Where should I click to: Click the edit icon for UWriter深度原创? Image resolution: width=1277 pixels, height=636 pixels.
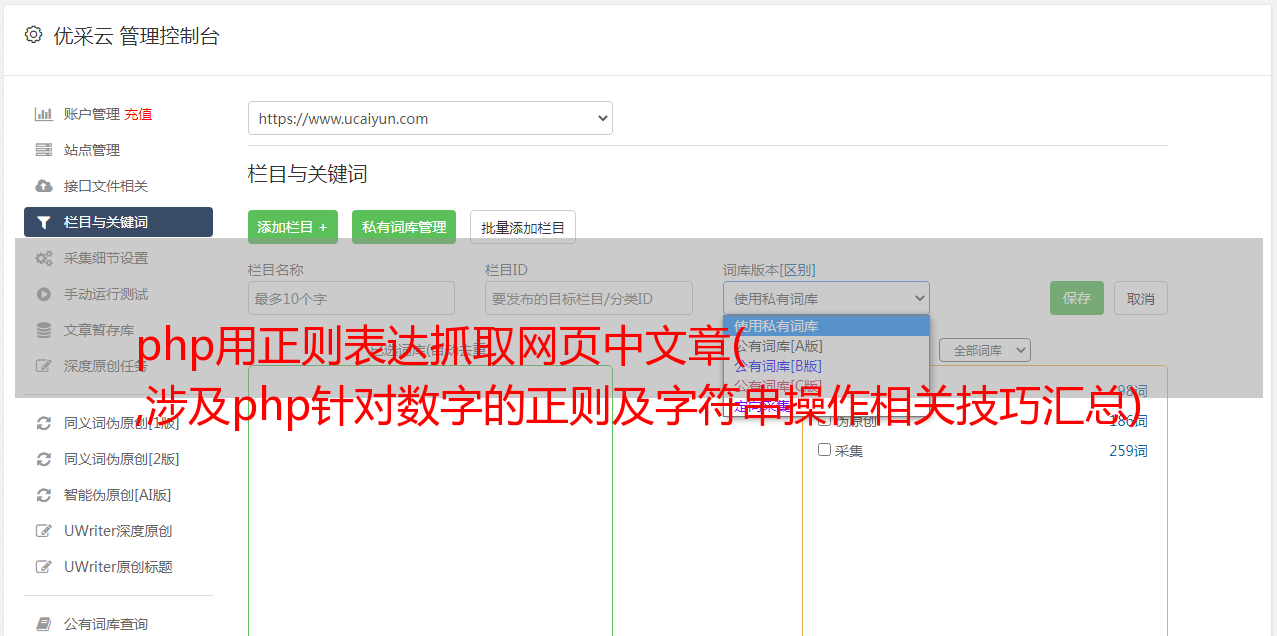43,531
